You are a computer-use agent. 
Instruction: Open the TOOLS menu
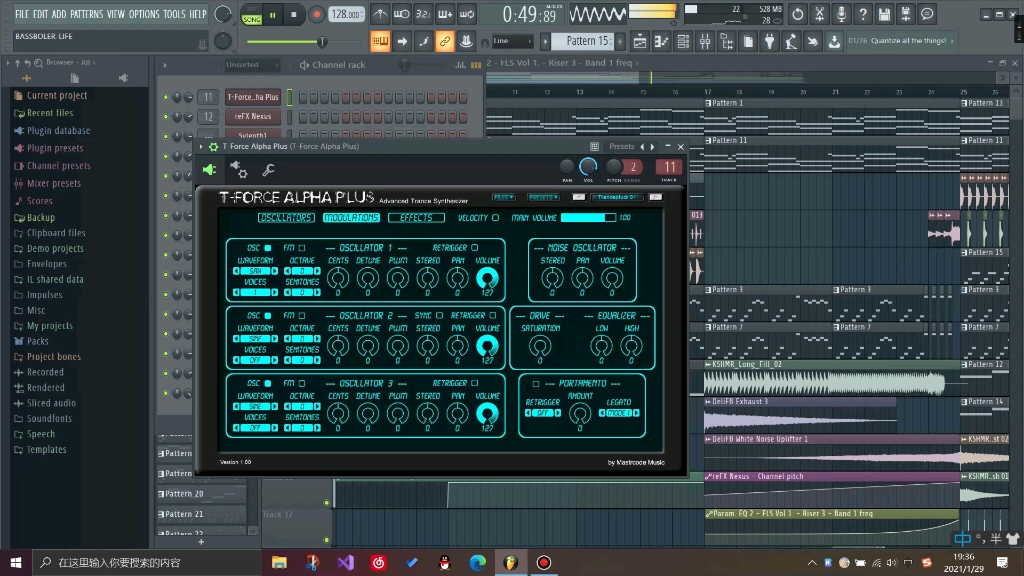tap(174, 14)
